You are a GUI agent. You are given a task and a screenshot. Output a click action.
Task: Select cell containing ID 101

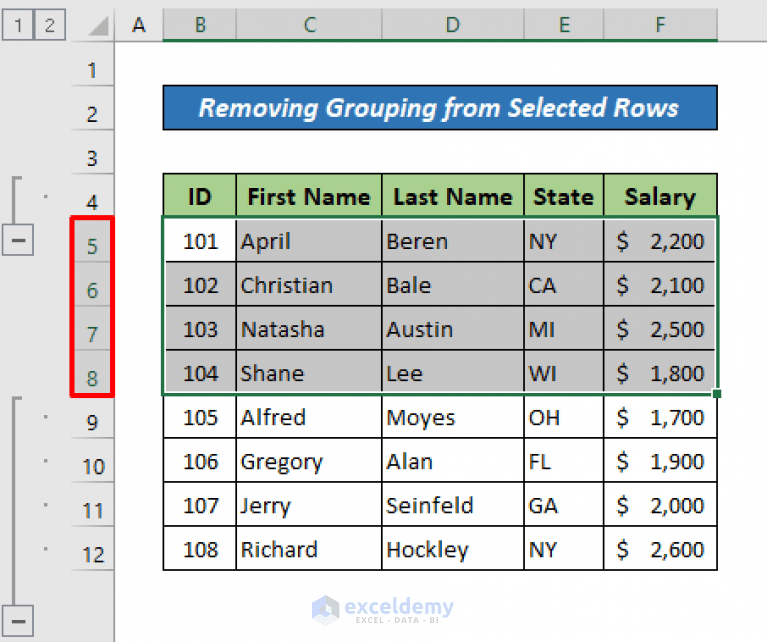pyautogui.click(x=200, y=240)
